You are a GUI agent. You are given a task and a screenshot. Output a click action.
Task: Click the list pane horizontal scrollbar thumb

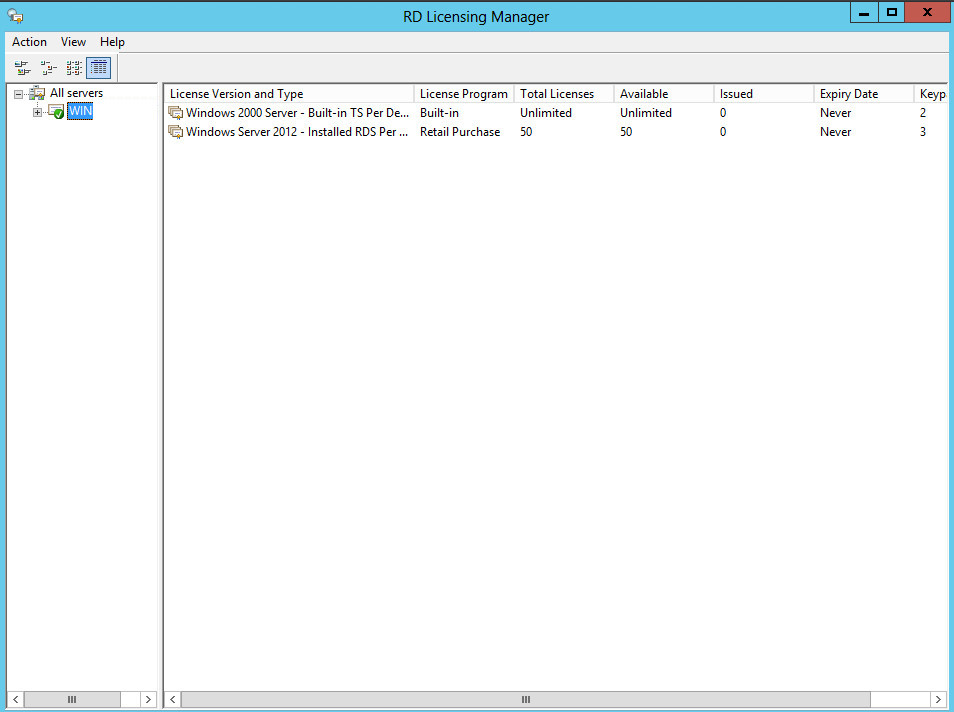coord(526,700)
